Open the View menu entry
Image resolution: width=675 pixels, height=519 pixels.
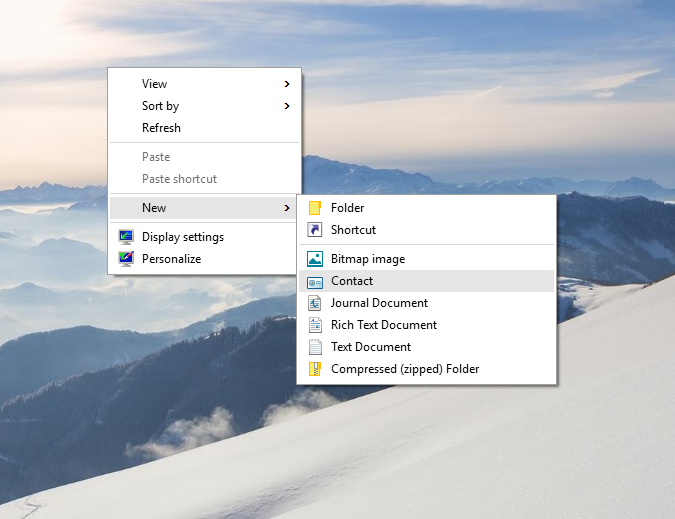point(154,84)
